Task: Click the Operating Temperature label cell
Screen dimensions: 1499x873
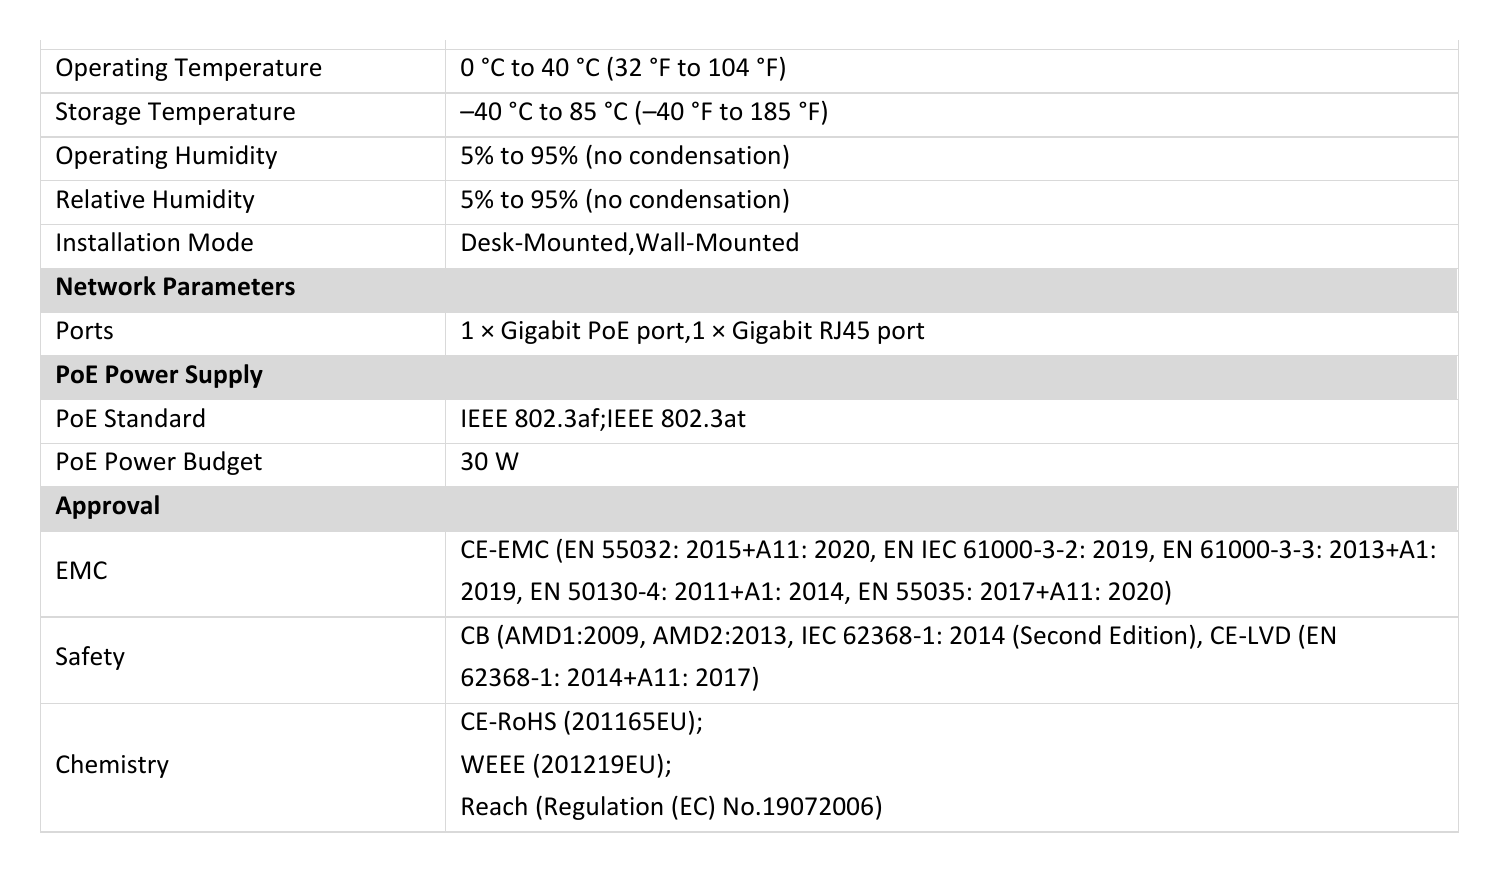Action: (243, 68)
